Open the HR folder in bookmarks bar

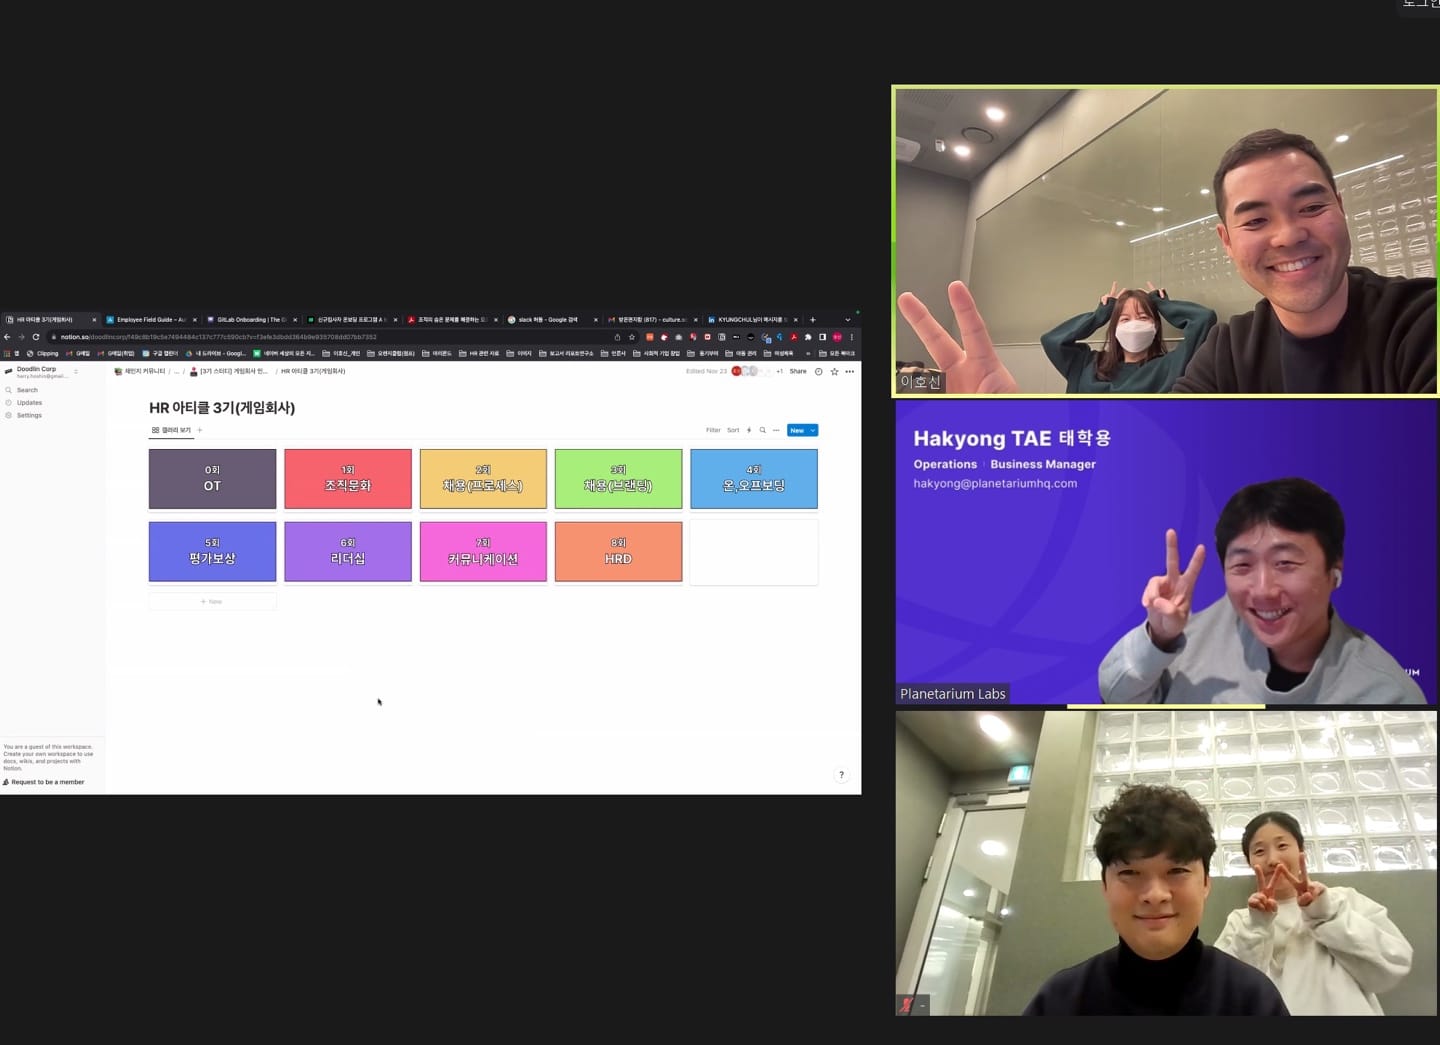[479, 353]
